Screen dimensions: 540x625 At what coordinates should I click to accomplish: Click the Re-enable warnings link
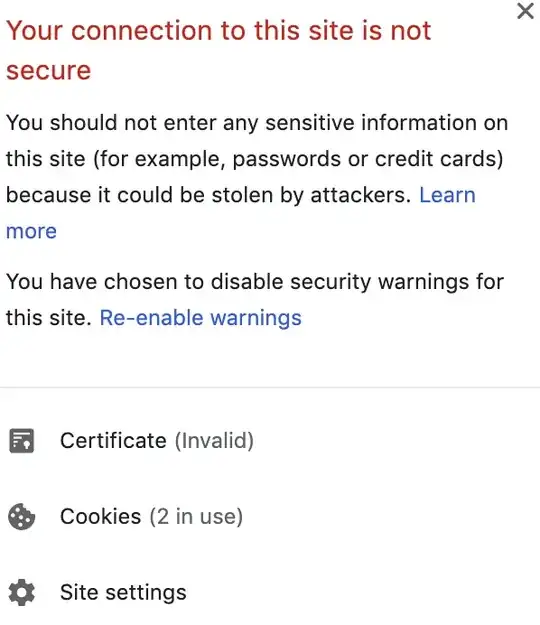tap(200, 318)
